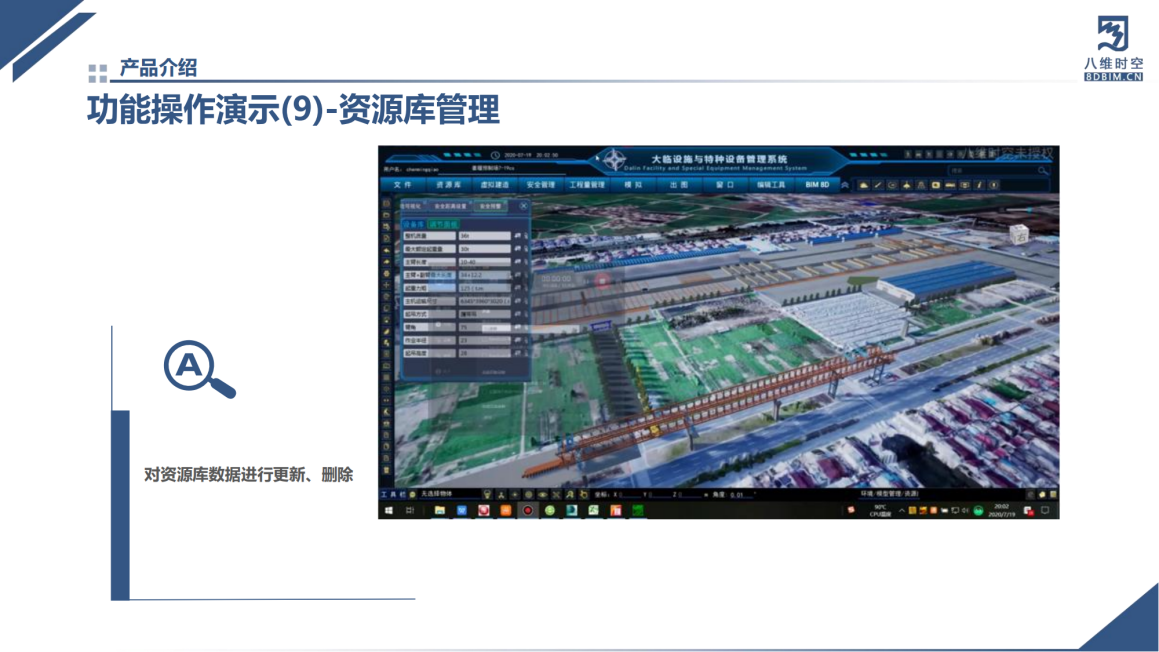Image resolution: width=1159 pixels, height=652 pixels.
Task: Click the 整机质量 value field
Action: (x=484, y=235)
